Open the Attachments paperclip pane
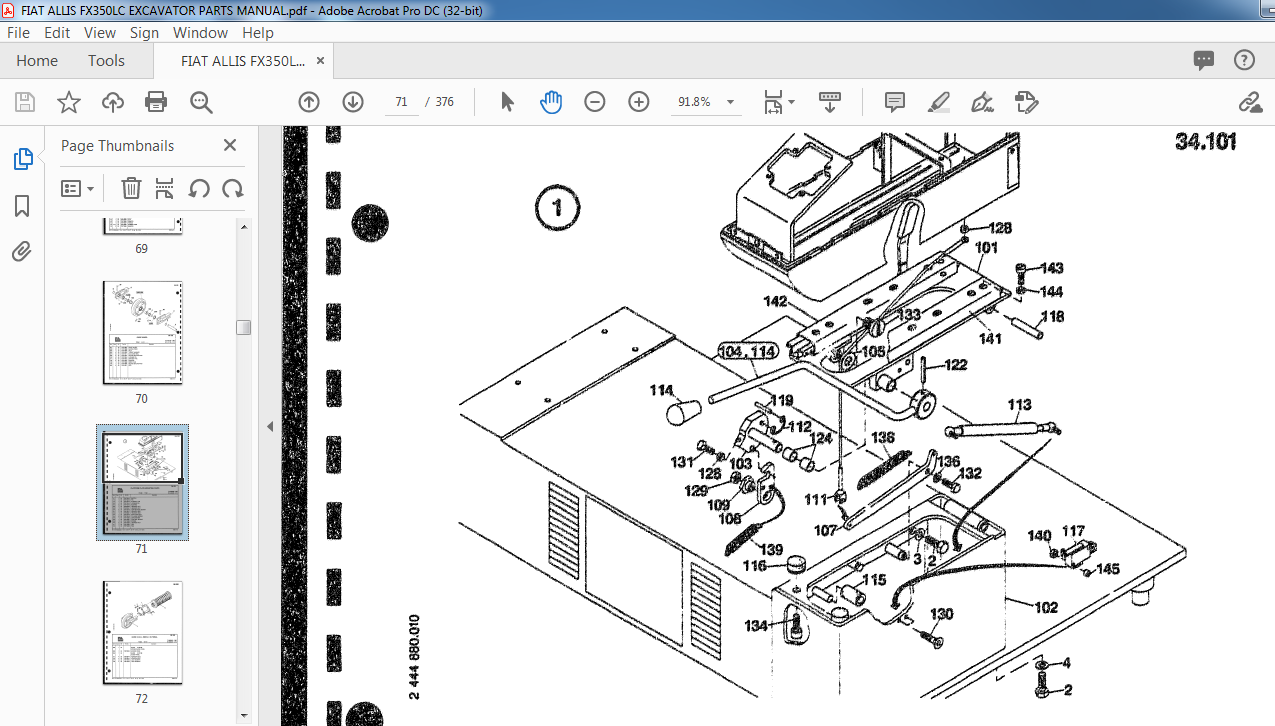Screen dimensions: 1275x726 pyautogui.click(x=22, y=251)
